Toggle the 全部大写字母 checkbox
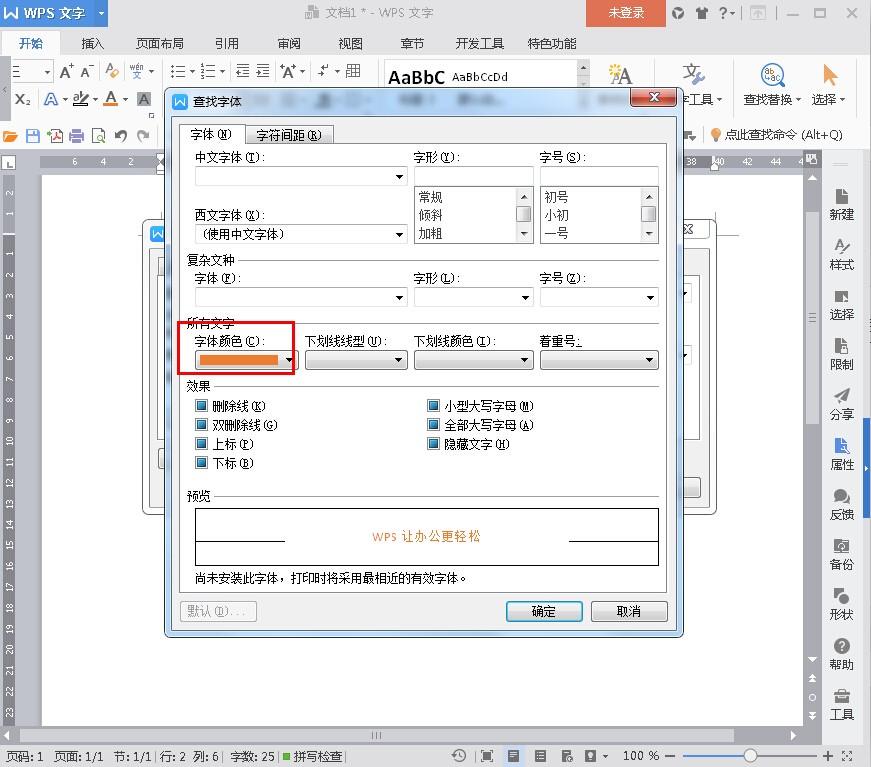The width and height of the screenshot is (871, 767). pyautogui.click(x=433, y=425)
